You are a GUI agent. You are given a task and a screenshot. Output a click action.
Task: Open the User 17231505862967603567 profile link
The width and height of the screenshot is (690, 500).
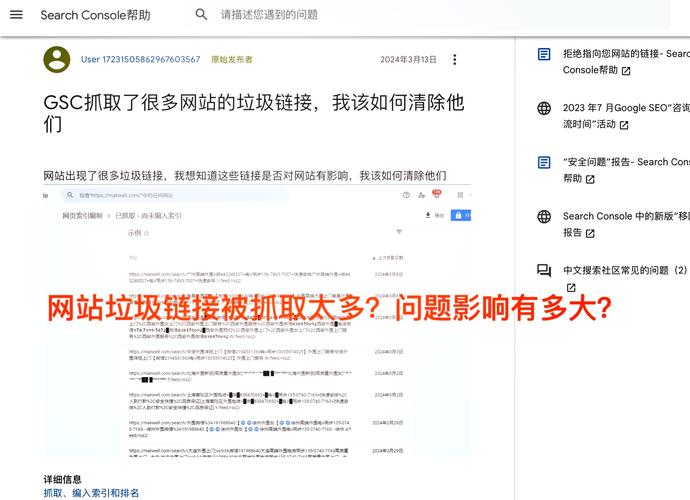tap(140, 59)
